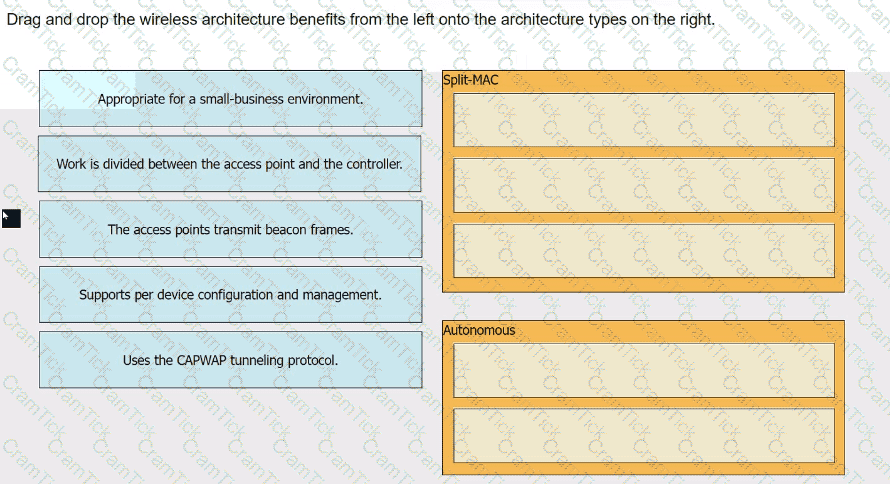Select 'Supports per device configuration and management' item

(230, 294)
